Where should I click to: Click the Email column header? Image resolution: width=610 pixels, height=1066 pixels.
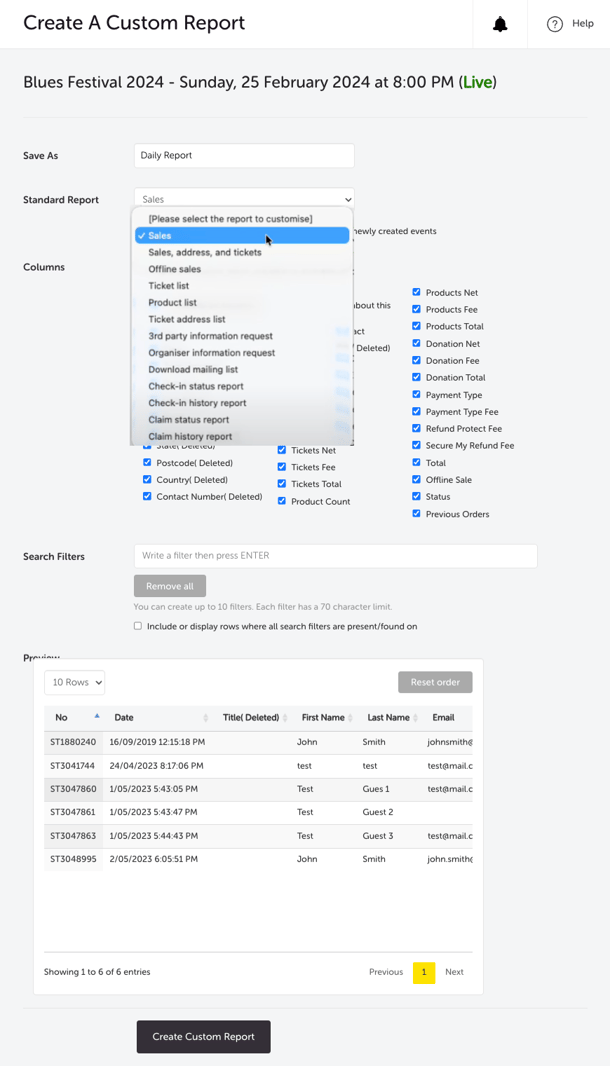pyautogui.click(x=443, y=718)
